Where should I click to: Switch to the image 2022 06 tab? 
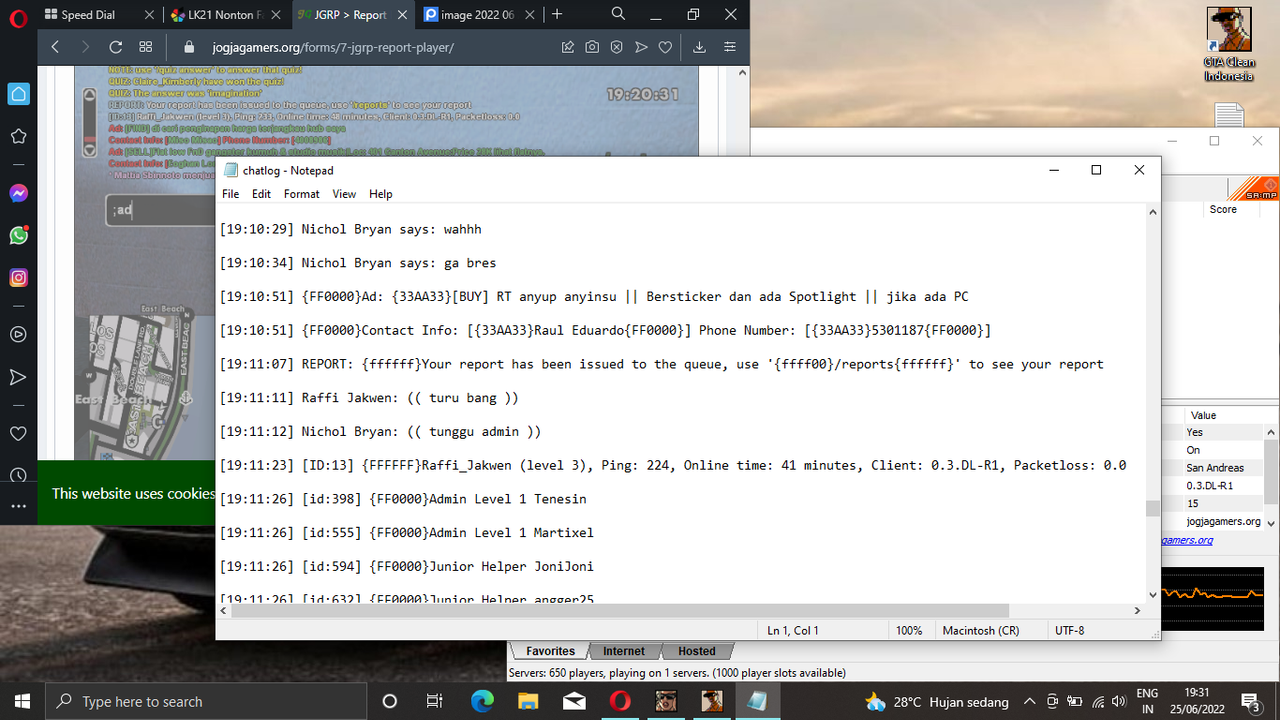[x=479, y=15]
